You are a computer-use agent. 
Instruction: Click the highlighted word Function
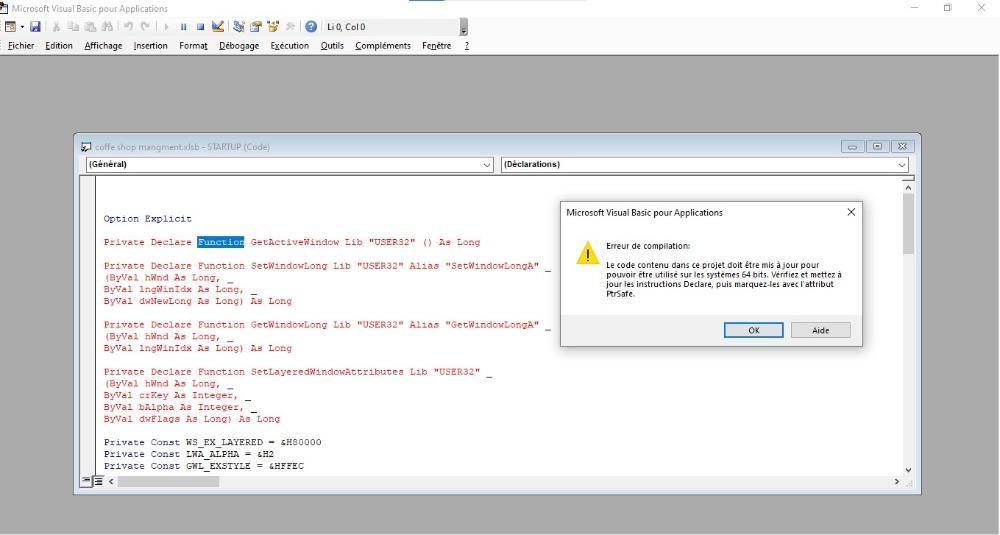pos(221,242)
